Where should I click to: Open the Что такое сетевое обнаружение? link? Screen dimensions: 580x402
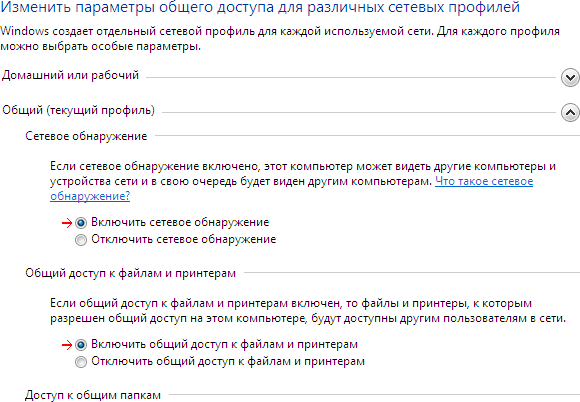coord(484,181)
